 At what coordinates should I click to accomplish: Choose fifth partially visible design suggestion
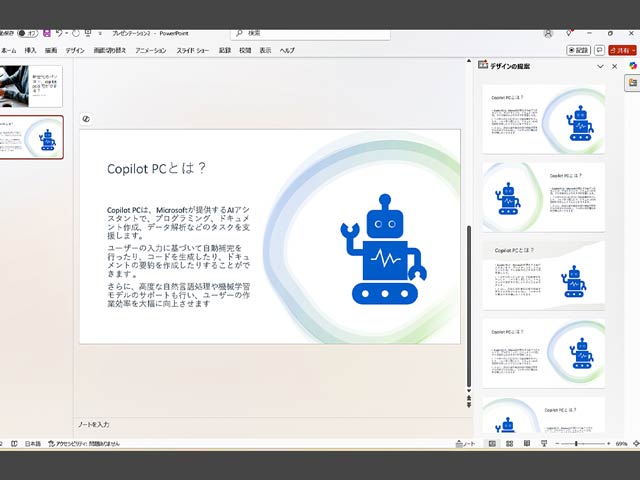click(543, 415)
